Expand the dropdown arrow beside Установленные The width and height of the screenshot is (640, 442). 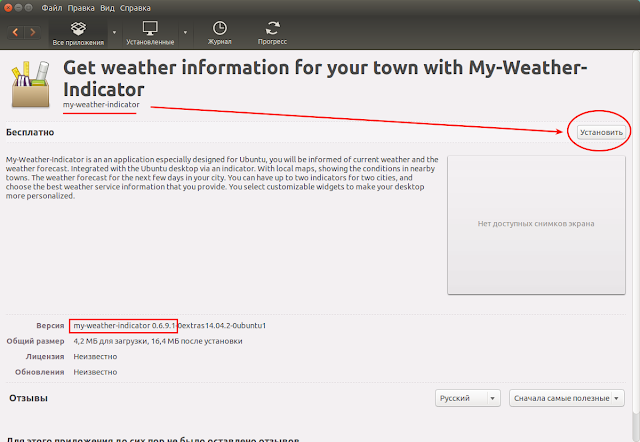185,32
